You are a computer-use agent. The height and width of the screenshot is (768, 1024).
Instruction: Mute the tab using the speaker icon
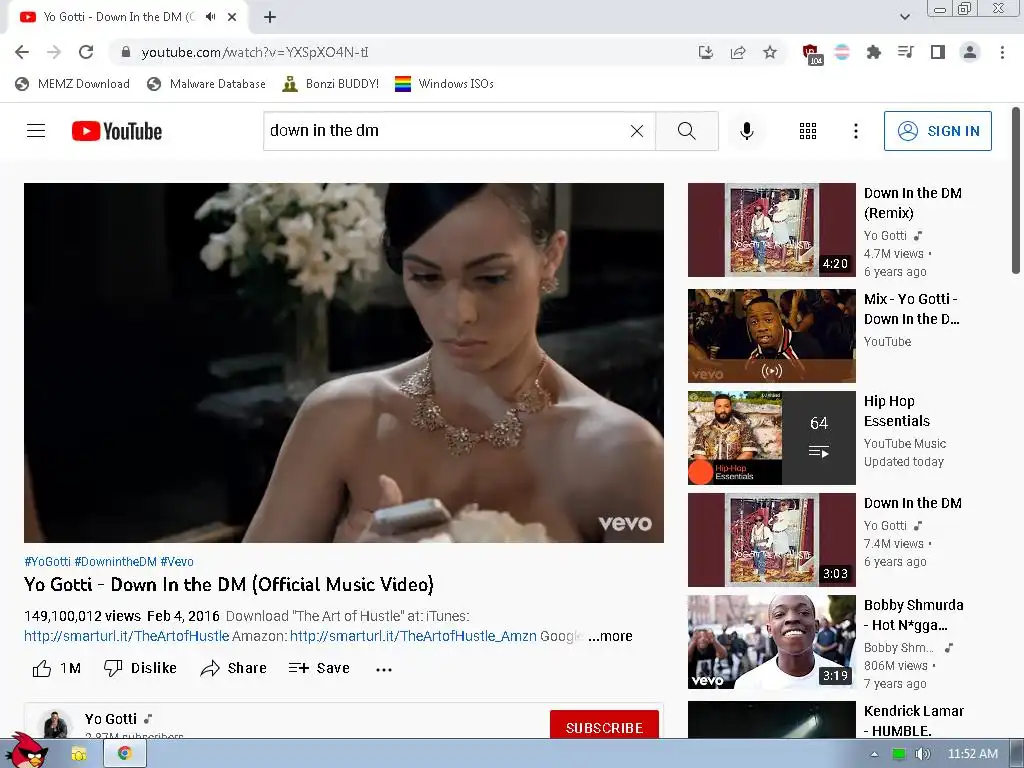pos(210,17)
